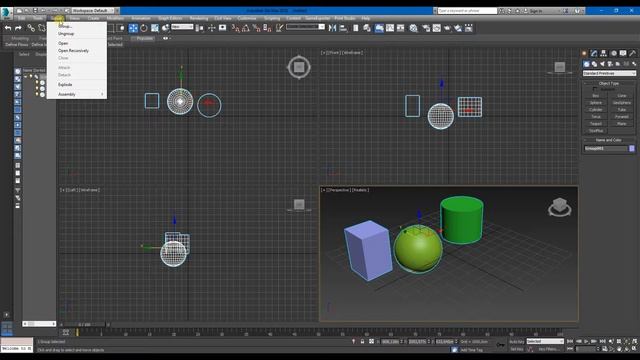Activate the Select and Rotate tool
The width and height of the screenshot is (640, 360).
(144, 28)
